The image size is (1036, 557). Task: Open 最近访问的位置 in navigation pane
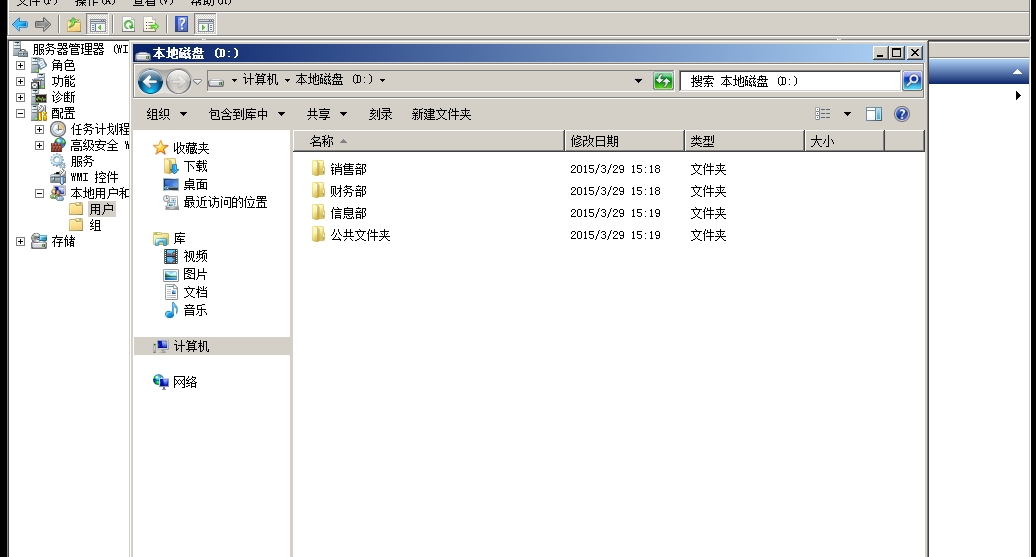(x=225, y=202)
